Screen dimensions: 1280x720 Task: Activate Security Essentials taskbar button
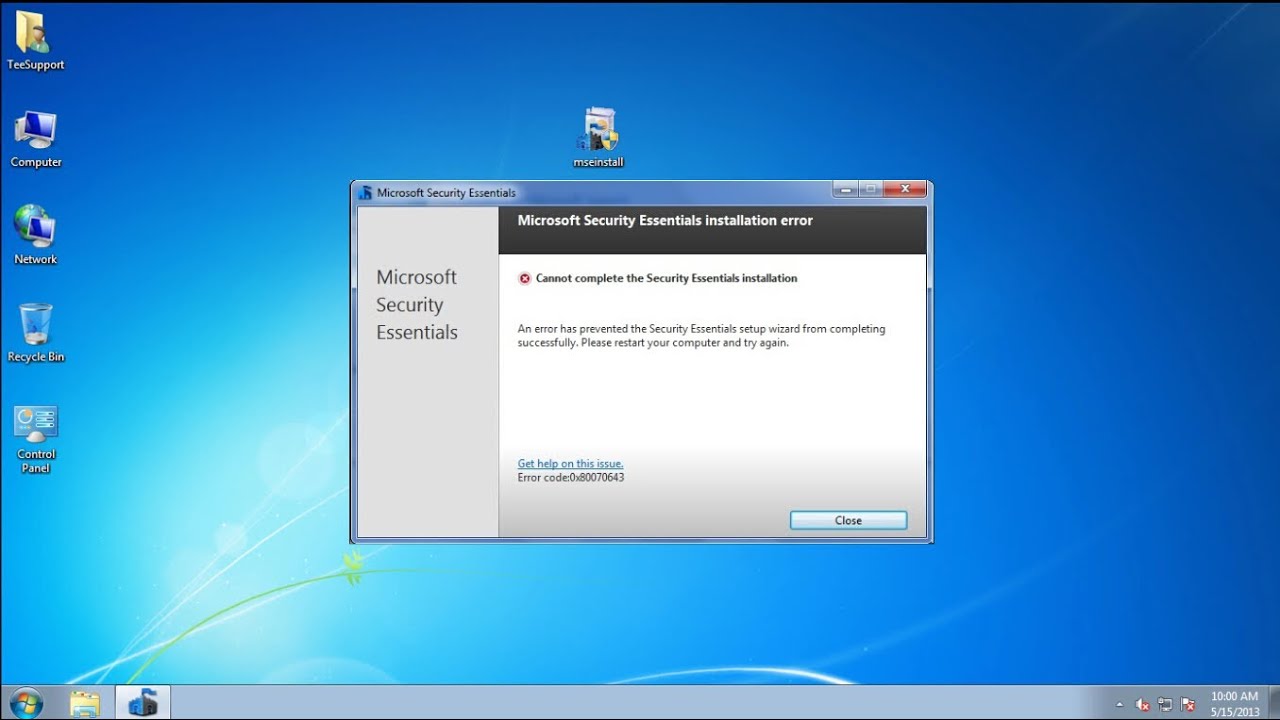143,704
